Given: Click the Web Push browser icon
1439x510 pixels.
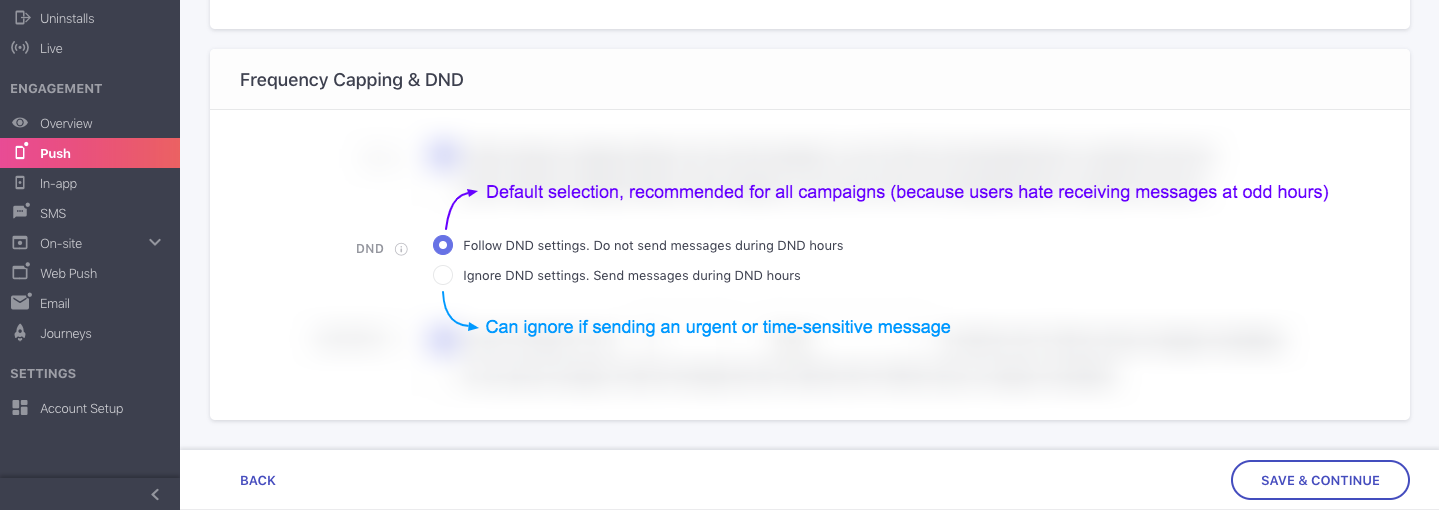Looking at the screenshot, I should point(20,272).
